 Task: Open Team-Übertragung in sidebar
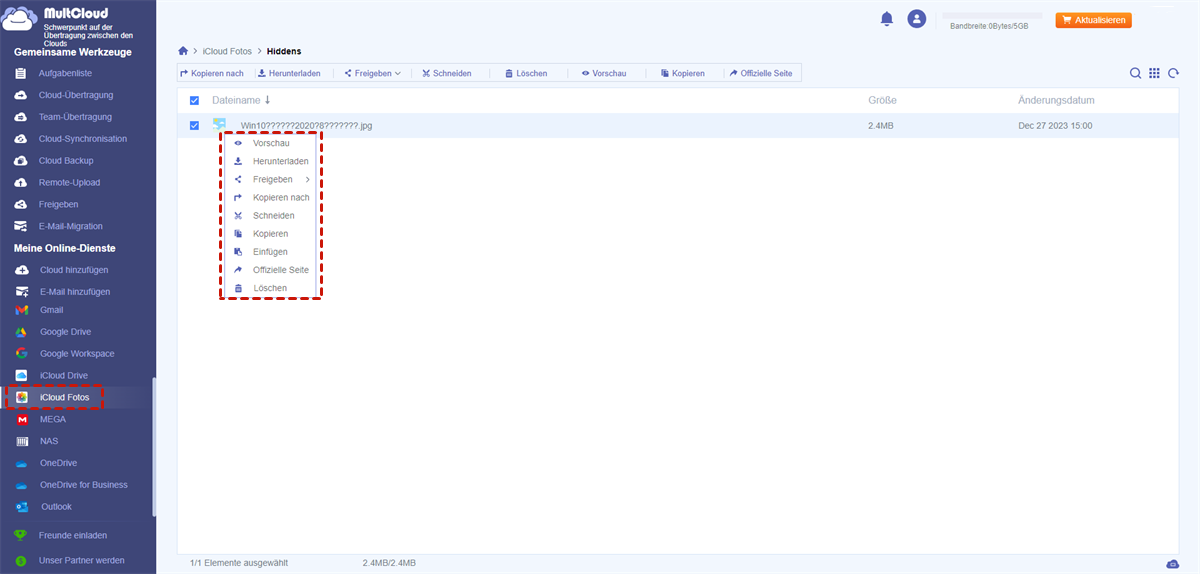click(x=75, y=117)
